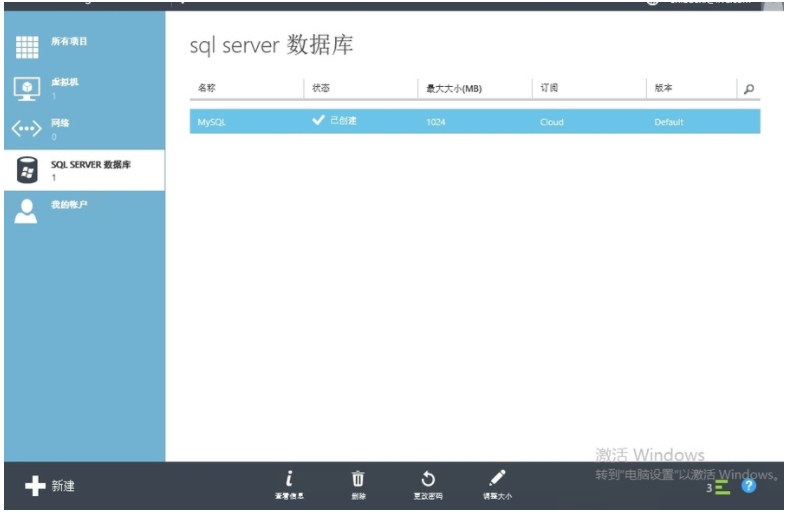Click the search magnifier in table header
The height and width of the screenshot is (513, 788).
click(749, 89)
